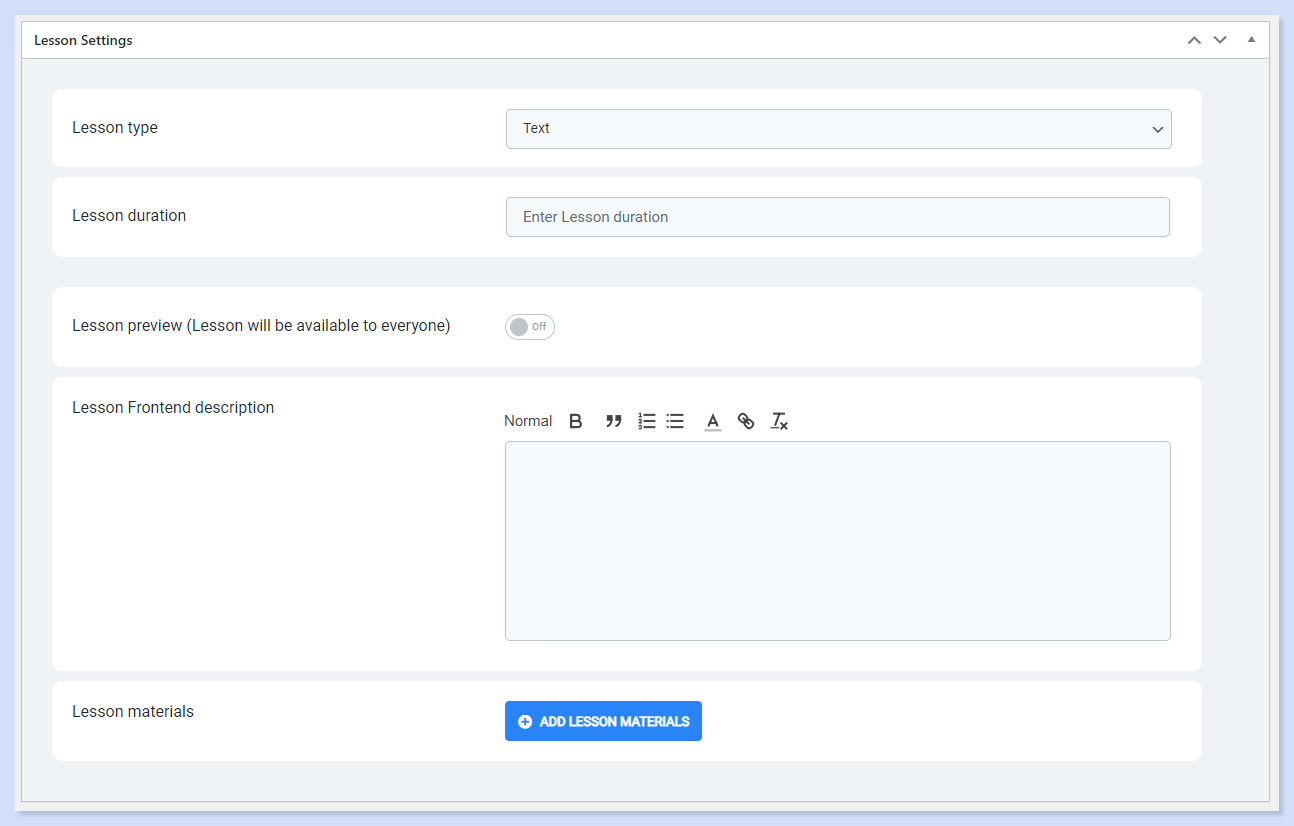
Task: Click the 'Lesson type' label
Action: point(115,127)
